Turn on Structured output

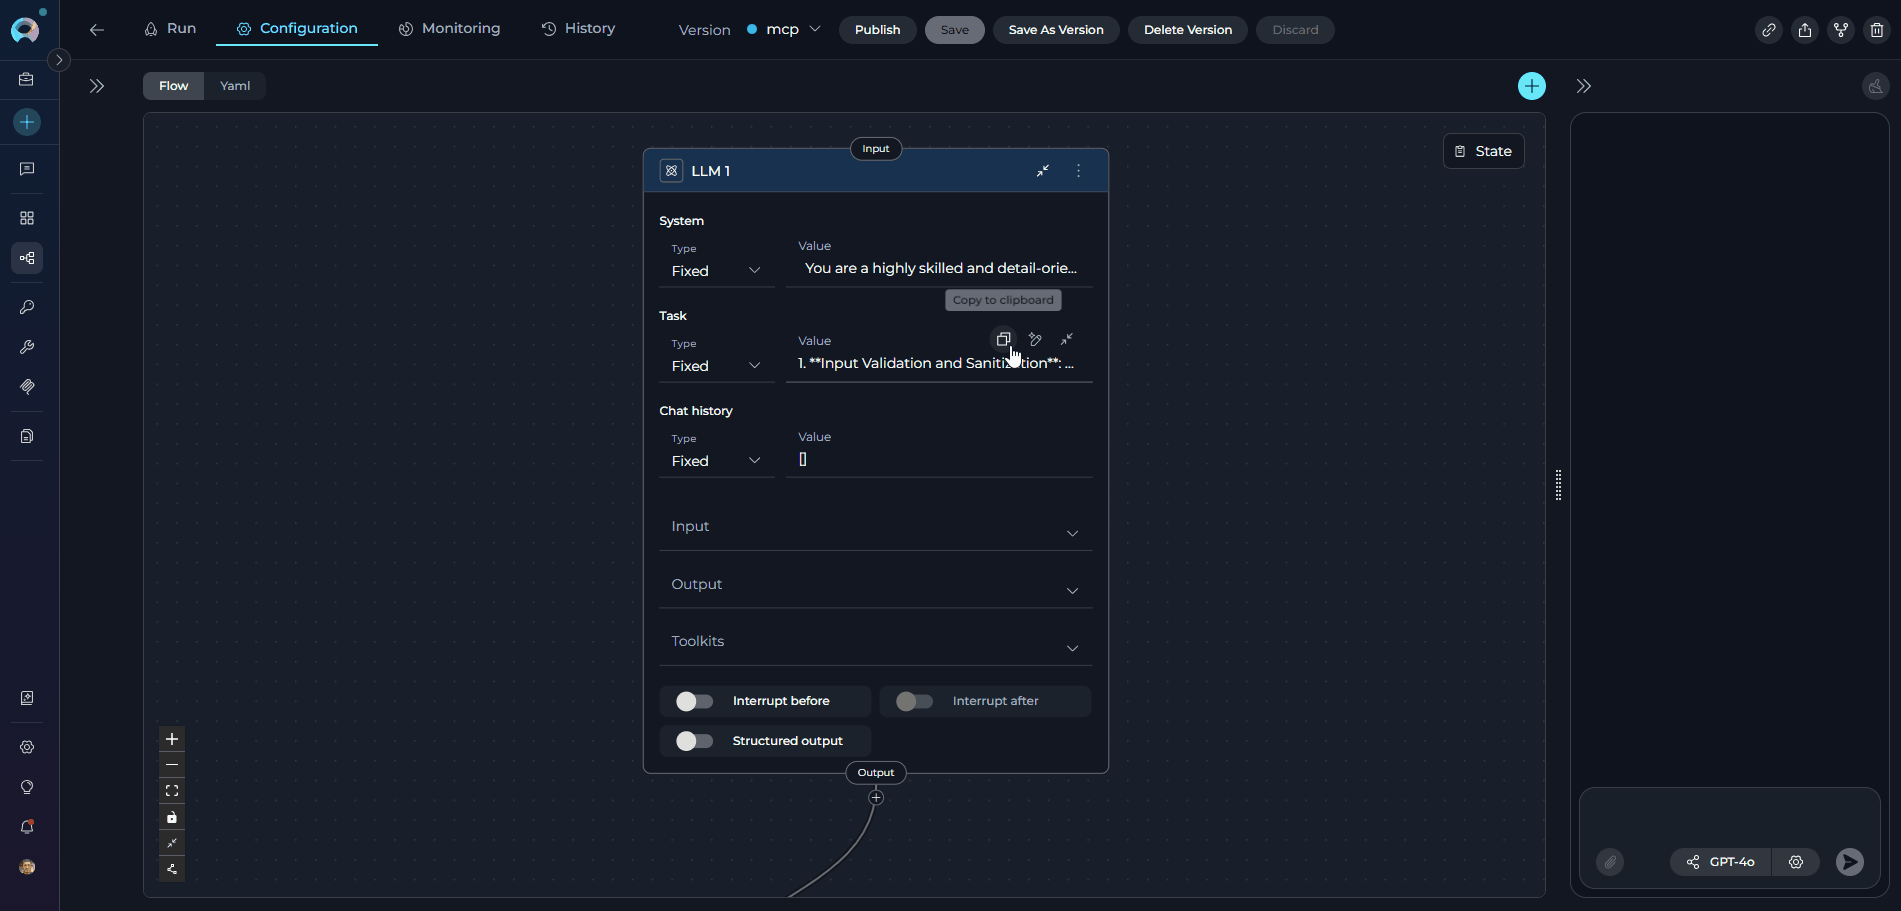coord(694,741)
